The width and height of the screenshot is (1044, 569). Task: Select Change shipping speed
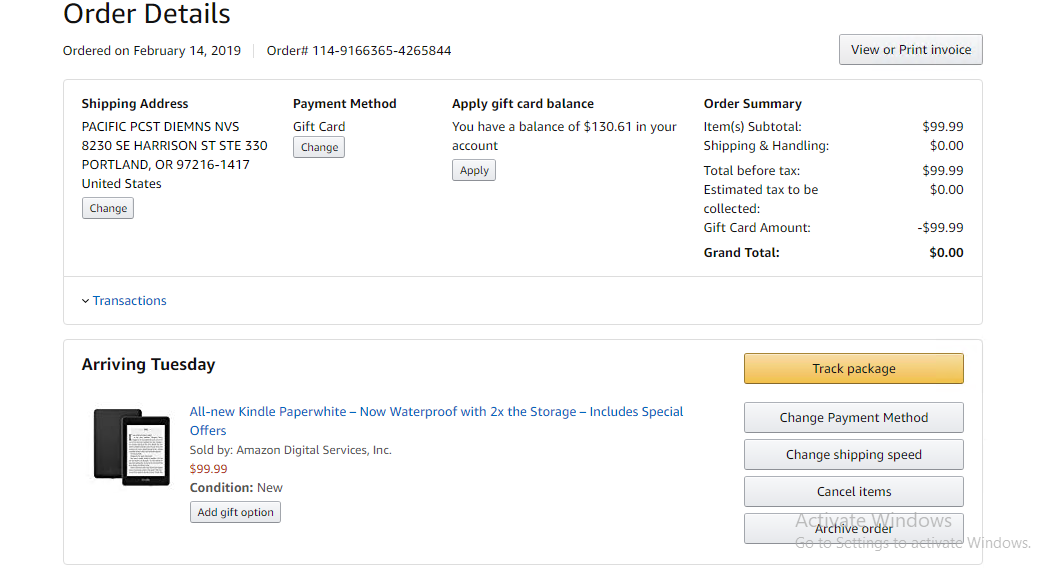pos(853,455)
